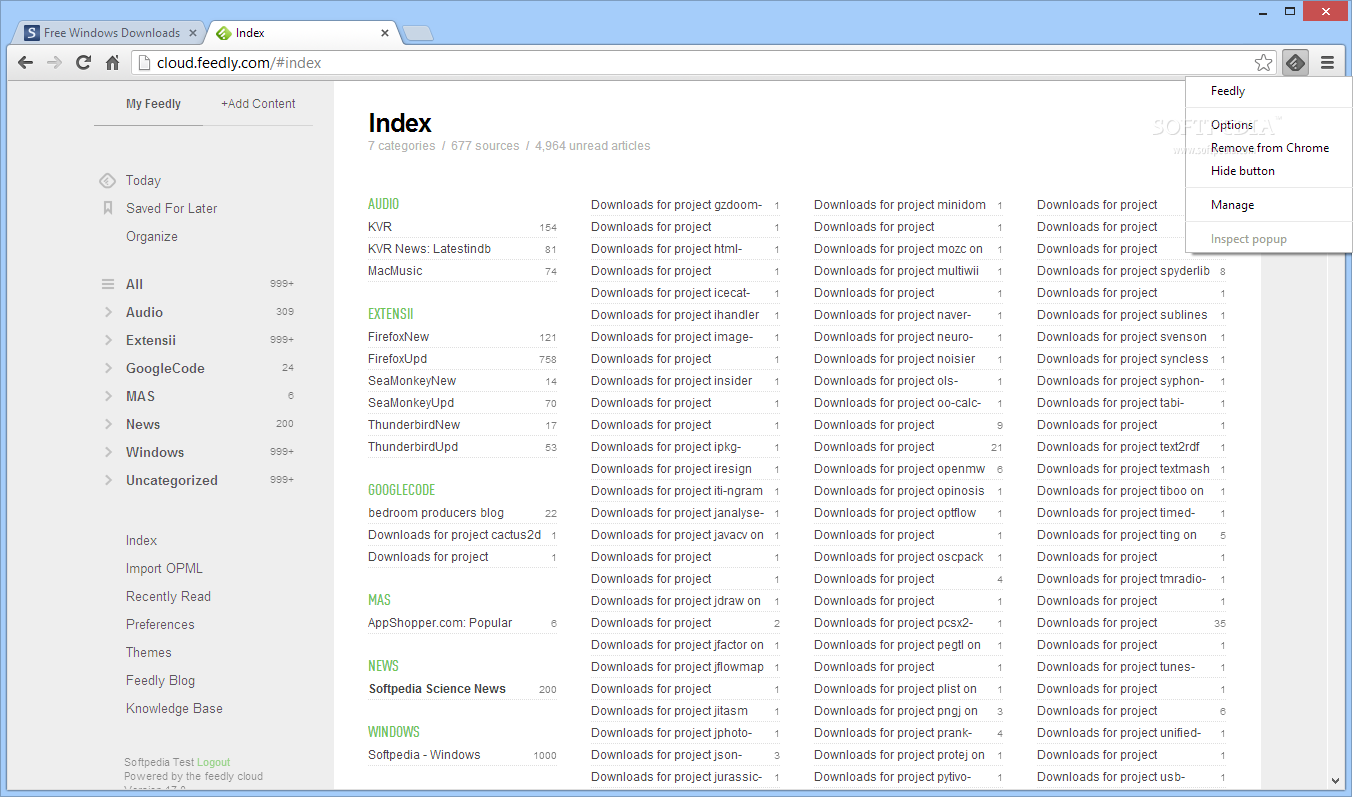Close the Free Windows Downloads tab

tap(194, 33)
